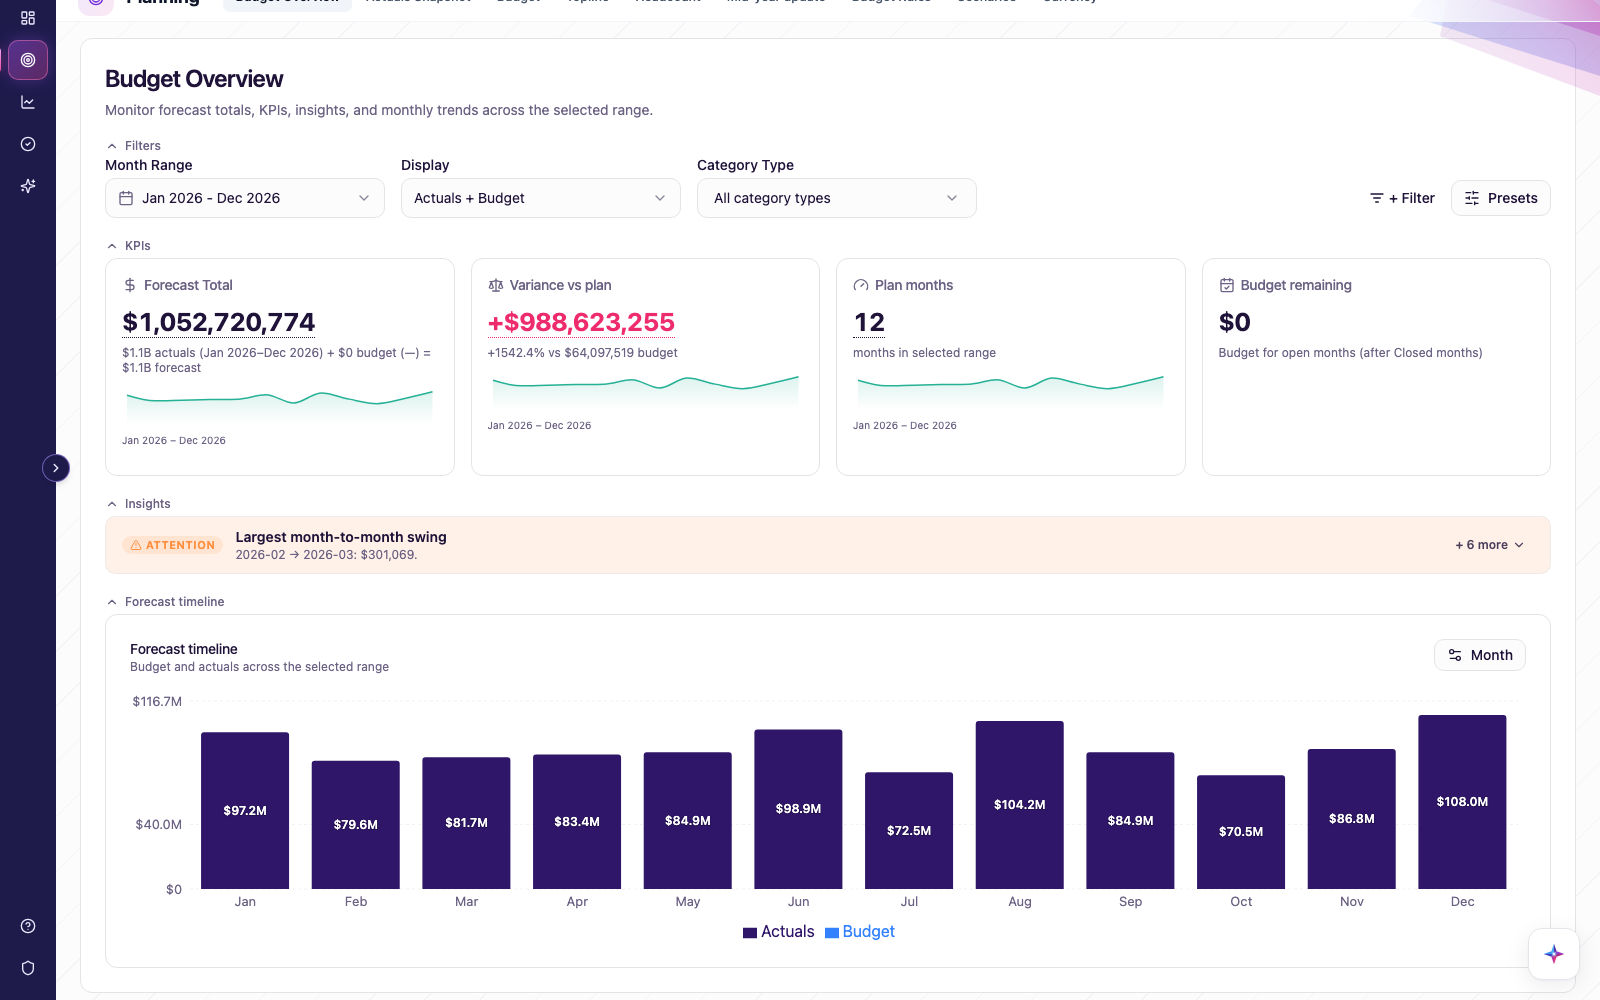Viewport: 1600px width, 1000px height.
Task: Click the warning triangle in ATTENTION badge
Action: 136,545
